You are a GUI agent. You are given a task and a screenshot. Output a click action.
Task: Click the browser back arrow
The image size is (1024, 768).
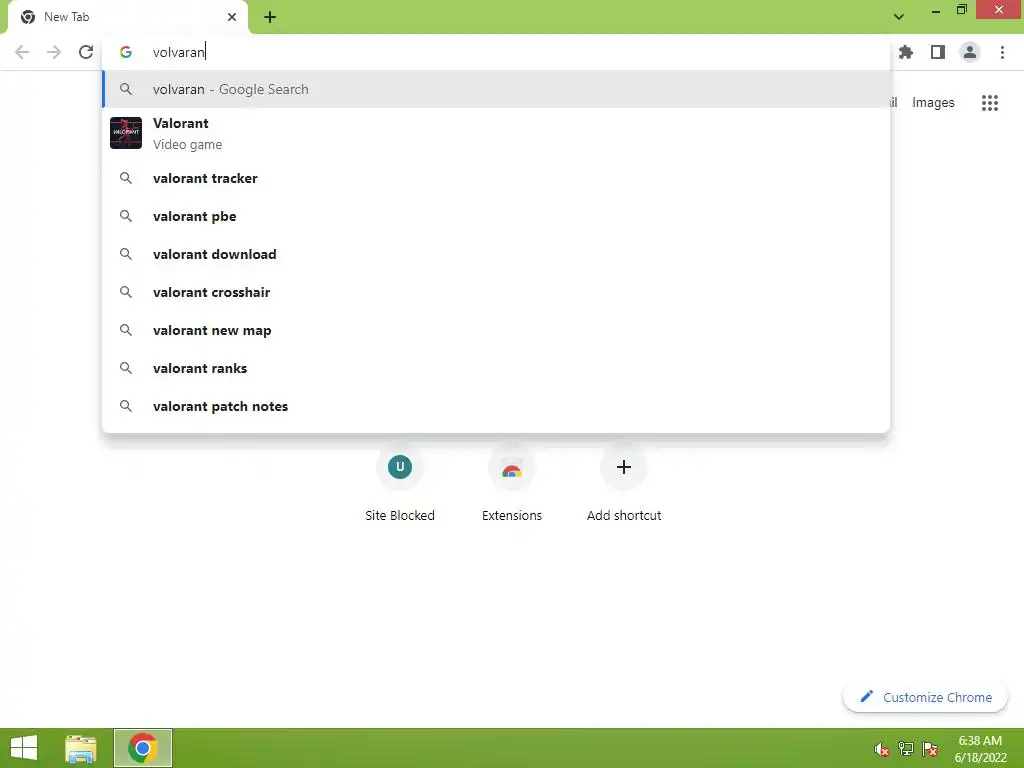point(22,52)
